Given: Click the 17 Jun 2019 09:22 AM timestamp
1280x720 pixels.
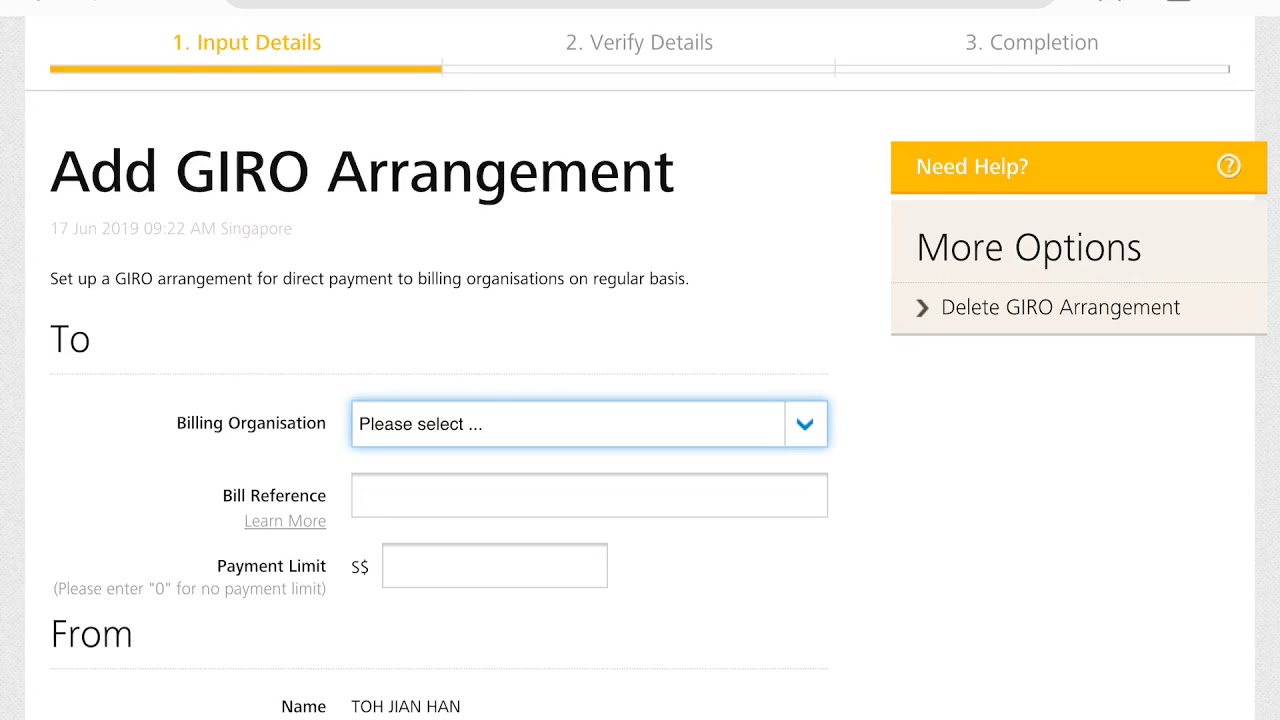Looking at the screenshot, I should [x=171, y=229].
